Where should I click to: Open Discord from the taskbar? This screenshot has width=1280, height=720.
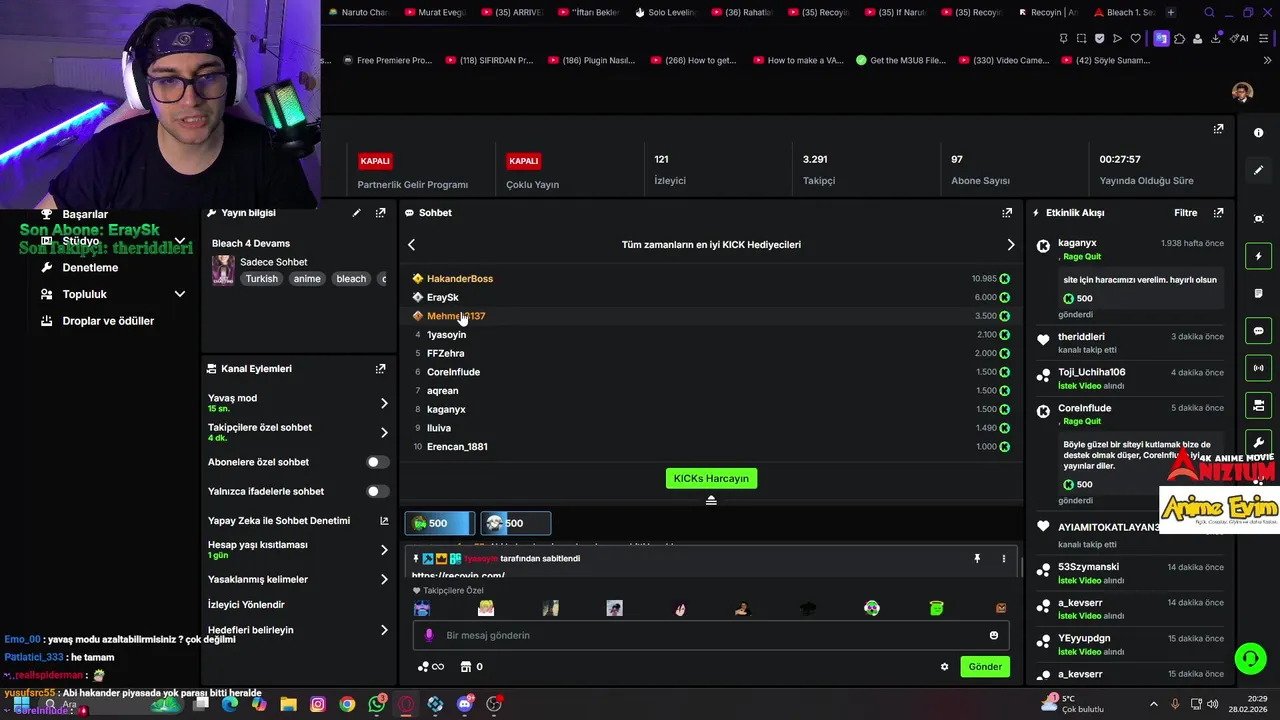pyautogui.click(x=464, y=704)
